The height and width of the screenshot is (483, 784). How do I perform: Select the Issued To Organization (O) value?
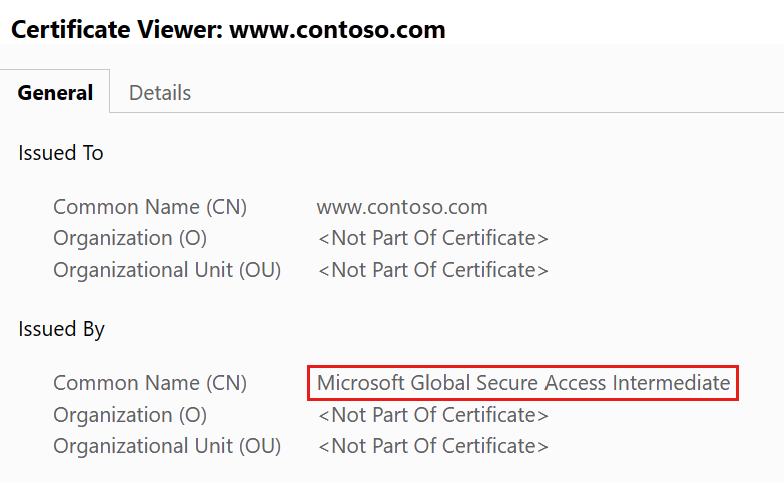click(433, 239)
